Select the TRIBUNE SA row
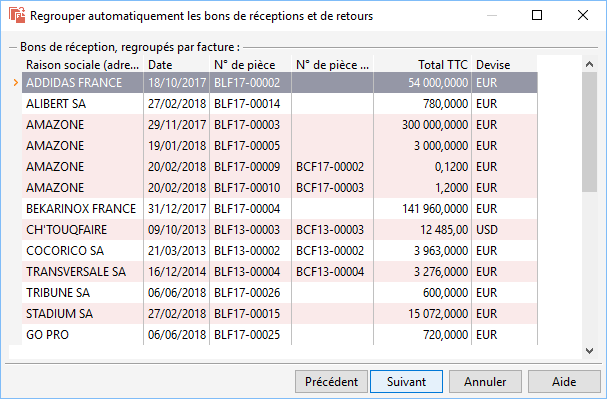The width and height of the screenshot is (607, 399). click(x=279, y=293)
